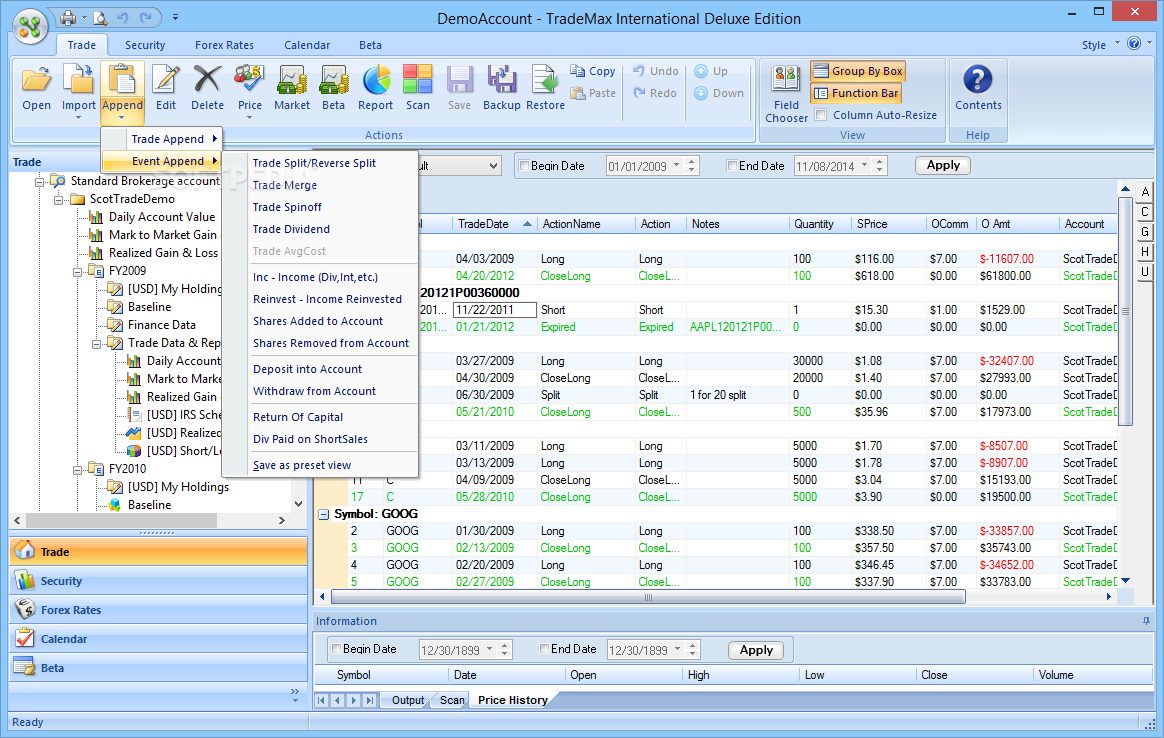Toggle End Date checkbox in Information panel
1164x738 pixels.
coord(544,649)
